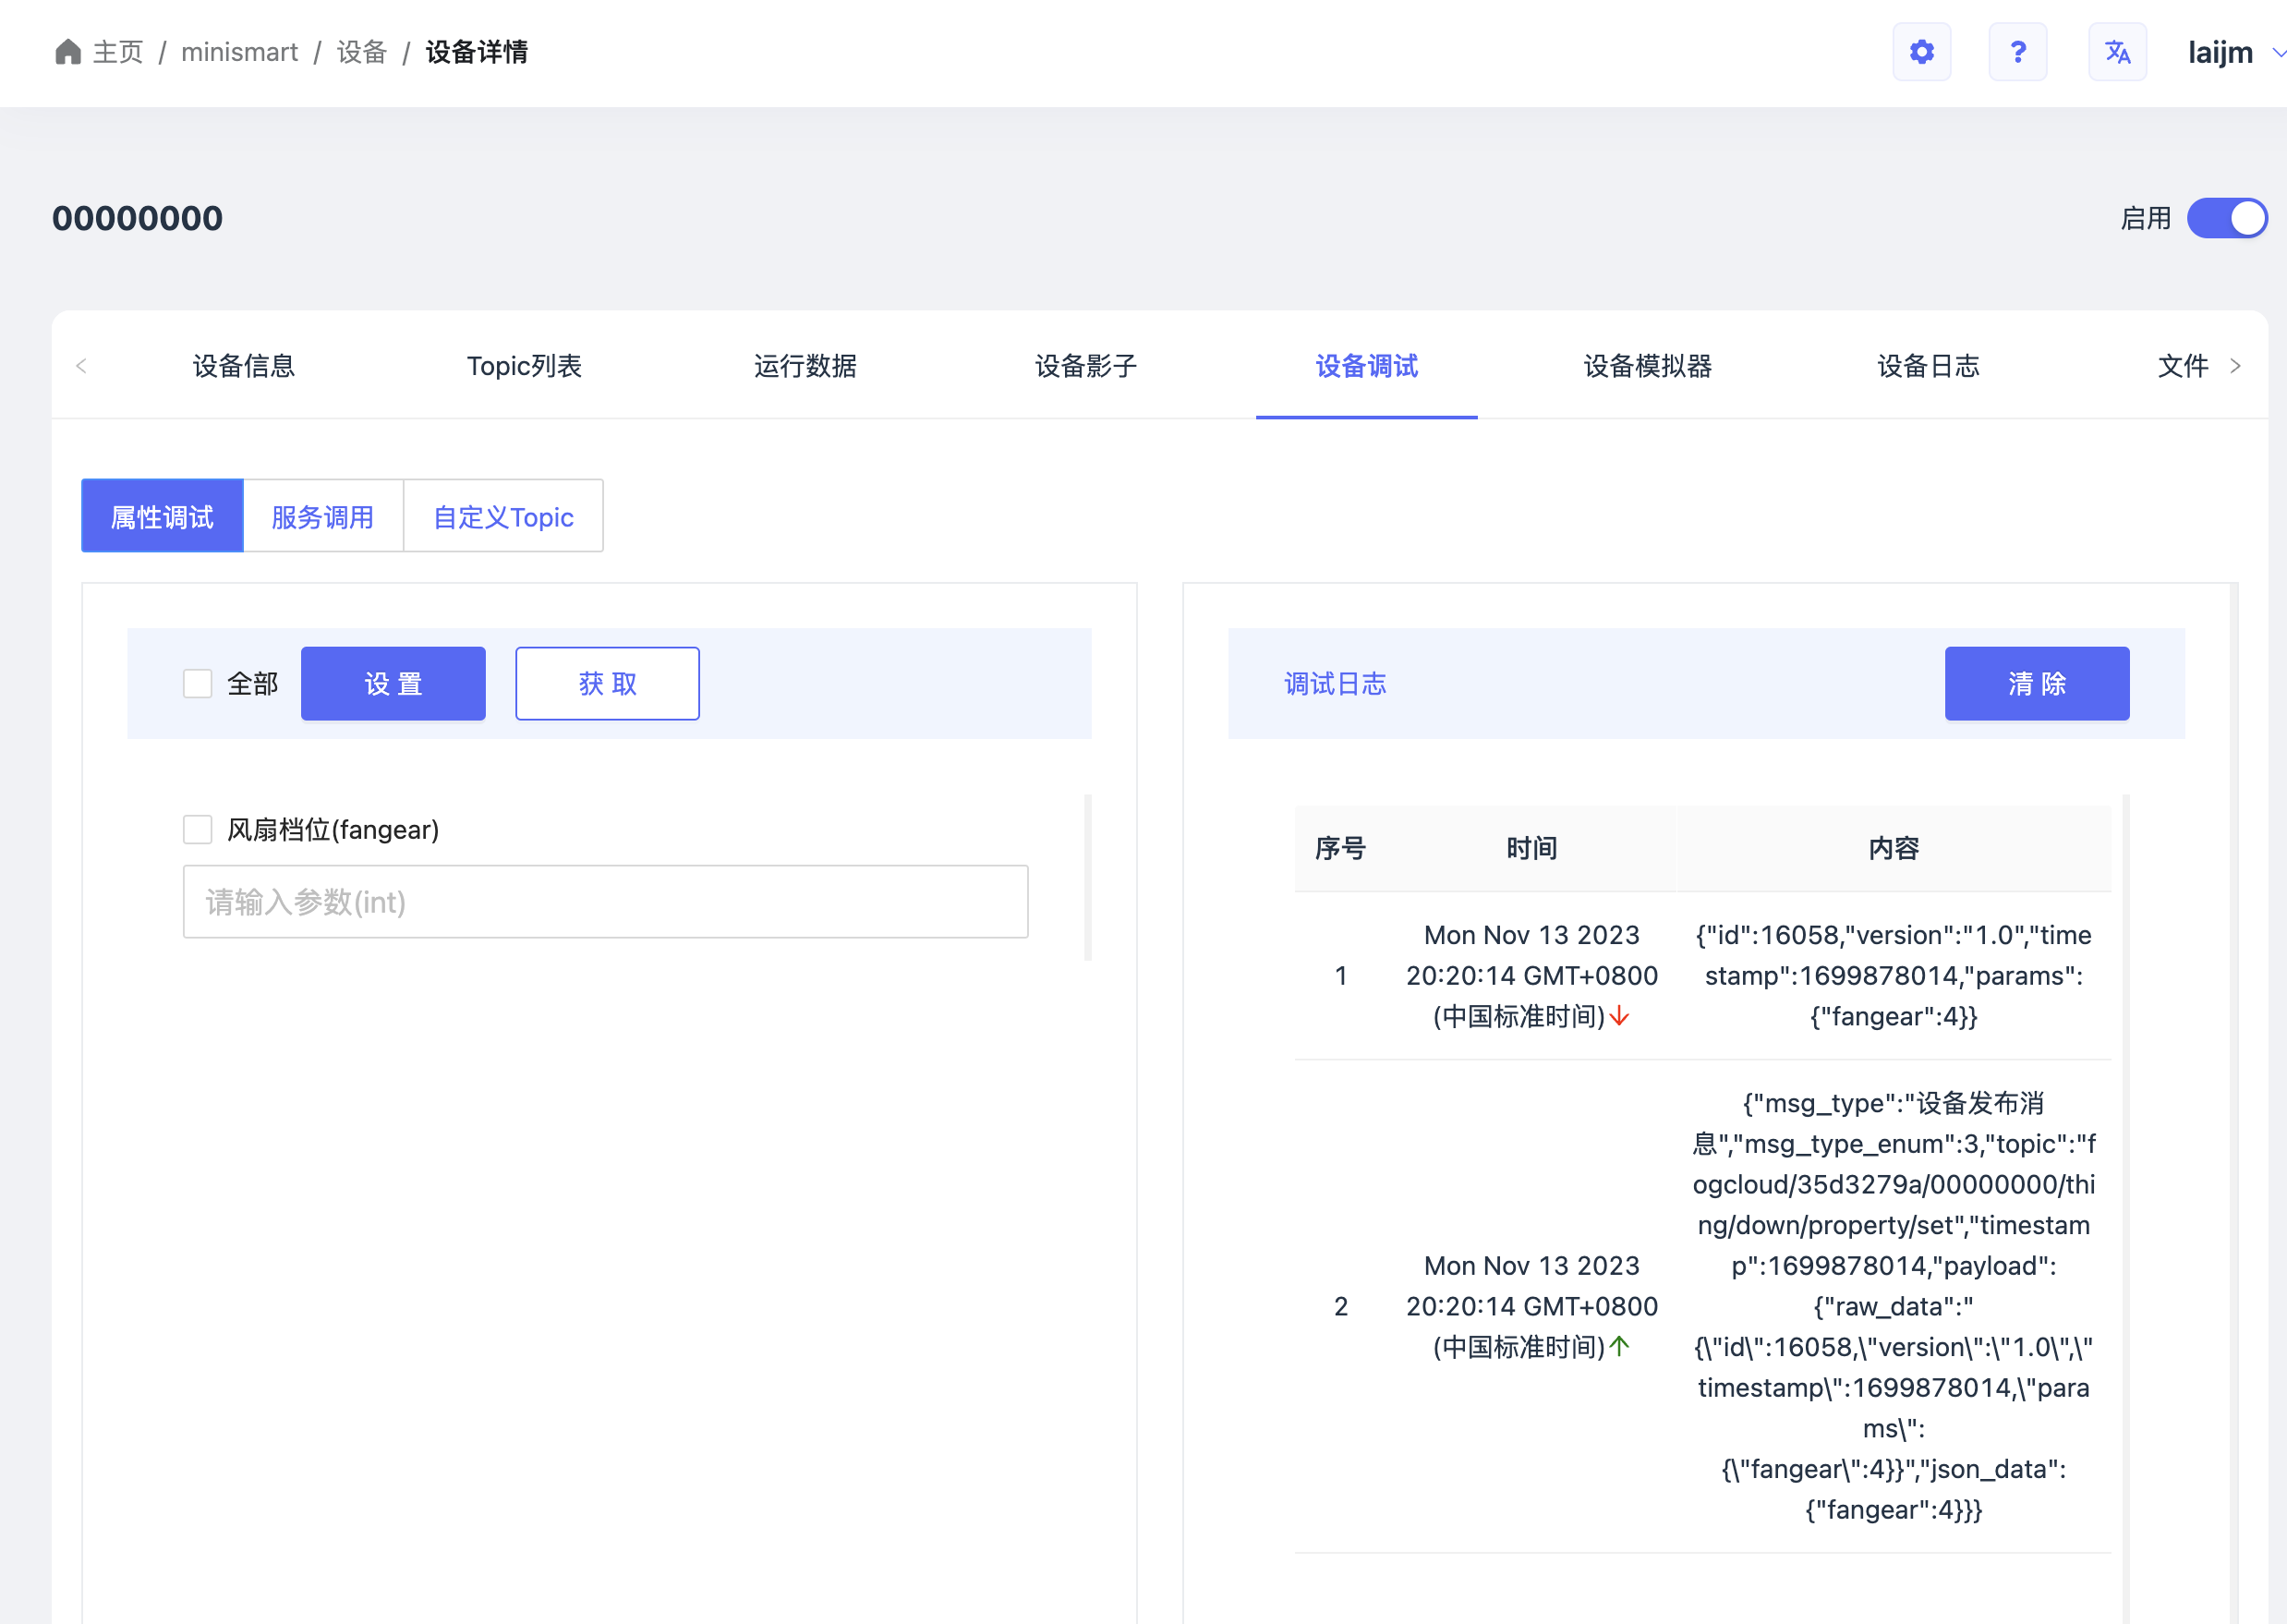The image size is (2287, 1624).
Task: Open minismart breadcrumb link
Action: pos(239,52)
